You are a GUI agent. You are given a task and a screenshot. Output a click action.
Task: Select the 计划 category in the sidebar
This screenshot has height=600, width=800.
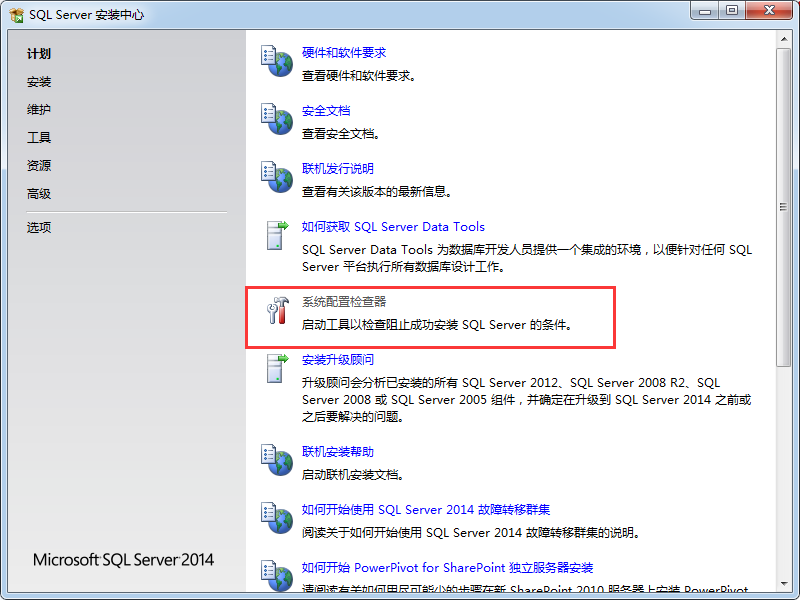(39, 54)
